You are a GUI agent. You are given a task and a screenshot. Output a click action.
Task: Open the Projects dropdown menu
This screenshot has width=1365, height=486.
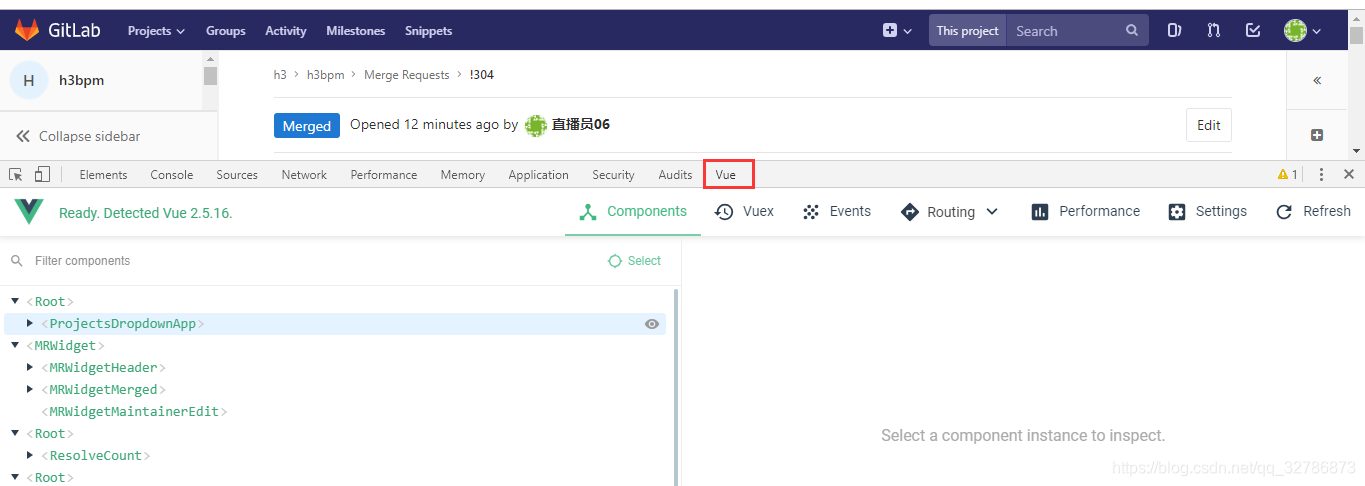pos(156,31)
